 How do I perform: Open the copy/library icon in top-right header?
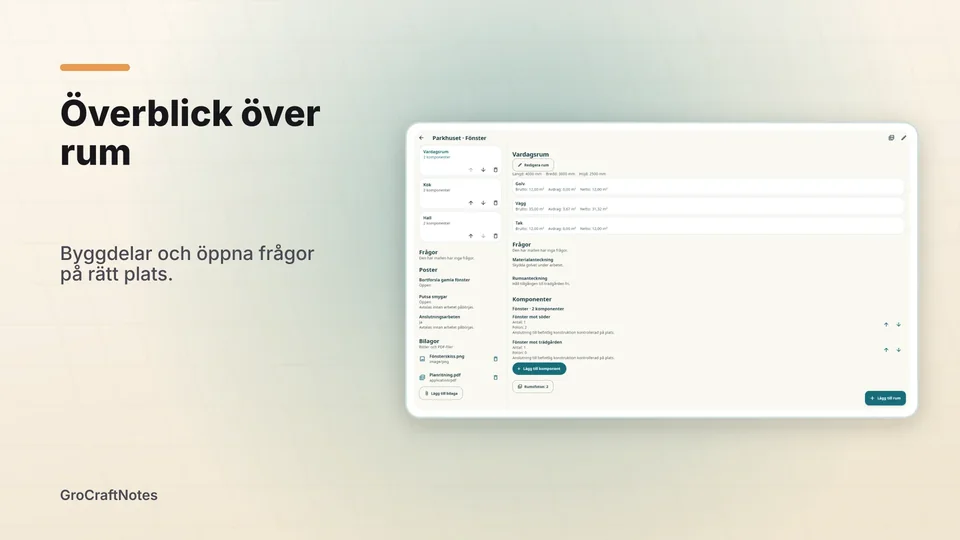[891, 138]
